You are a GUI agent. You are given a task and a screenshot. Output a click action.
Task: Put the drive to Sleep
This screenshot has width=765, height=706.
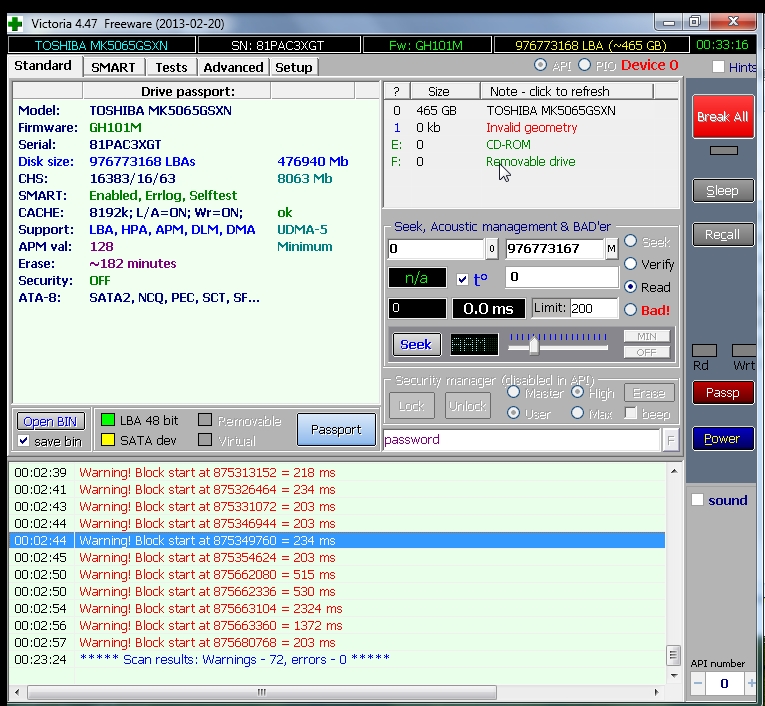(x=723, y=191)
